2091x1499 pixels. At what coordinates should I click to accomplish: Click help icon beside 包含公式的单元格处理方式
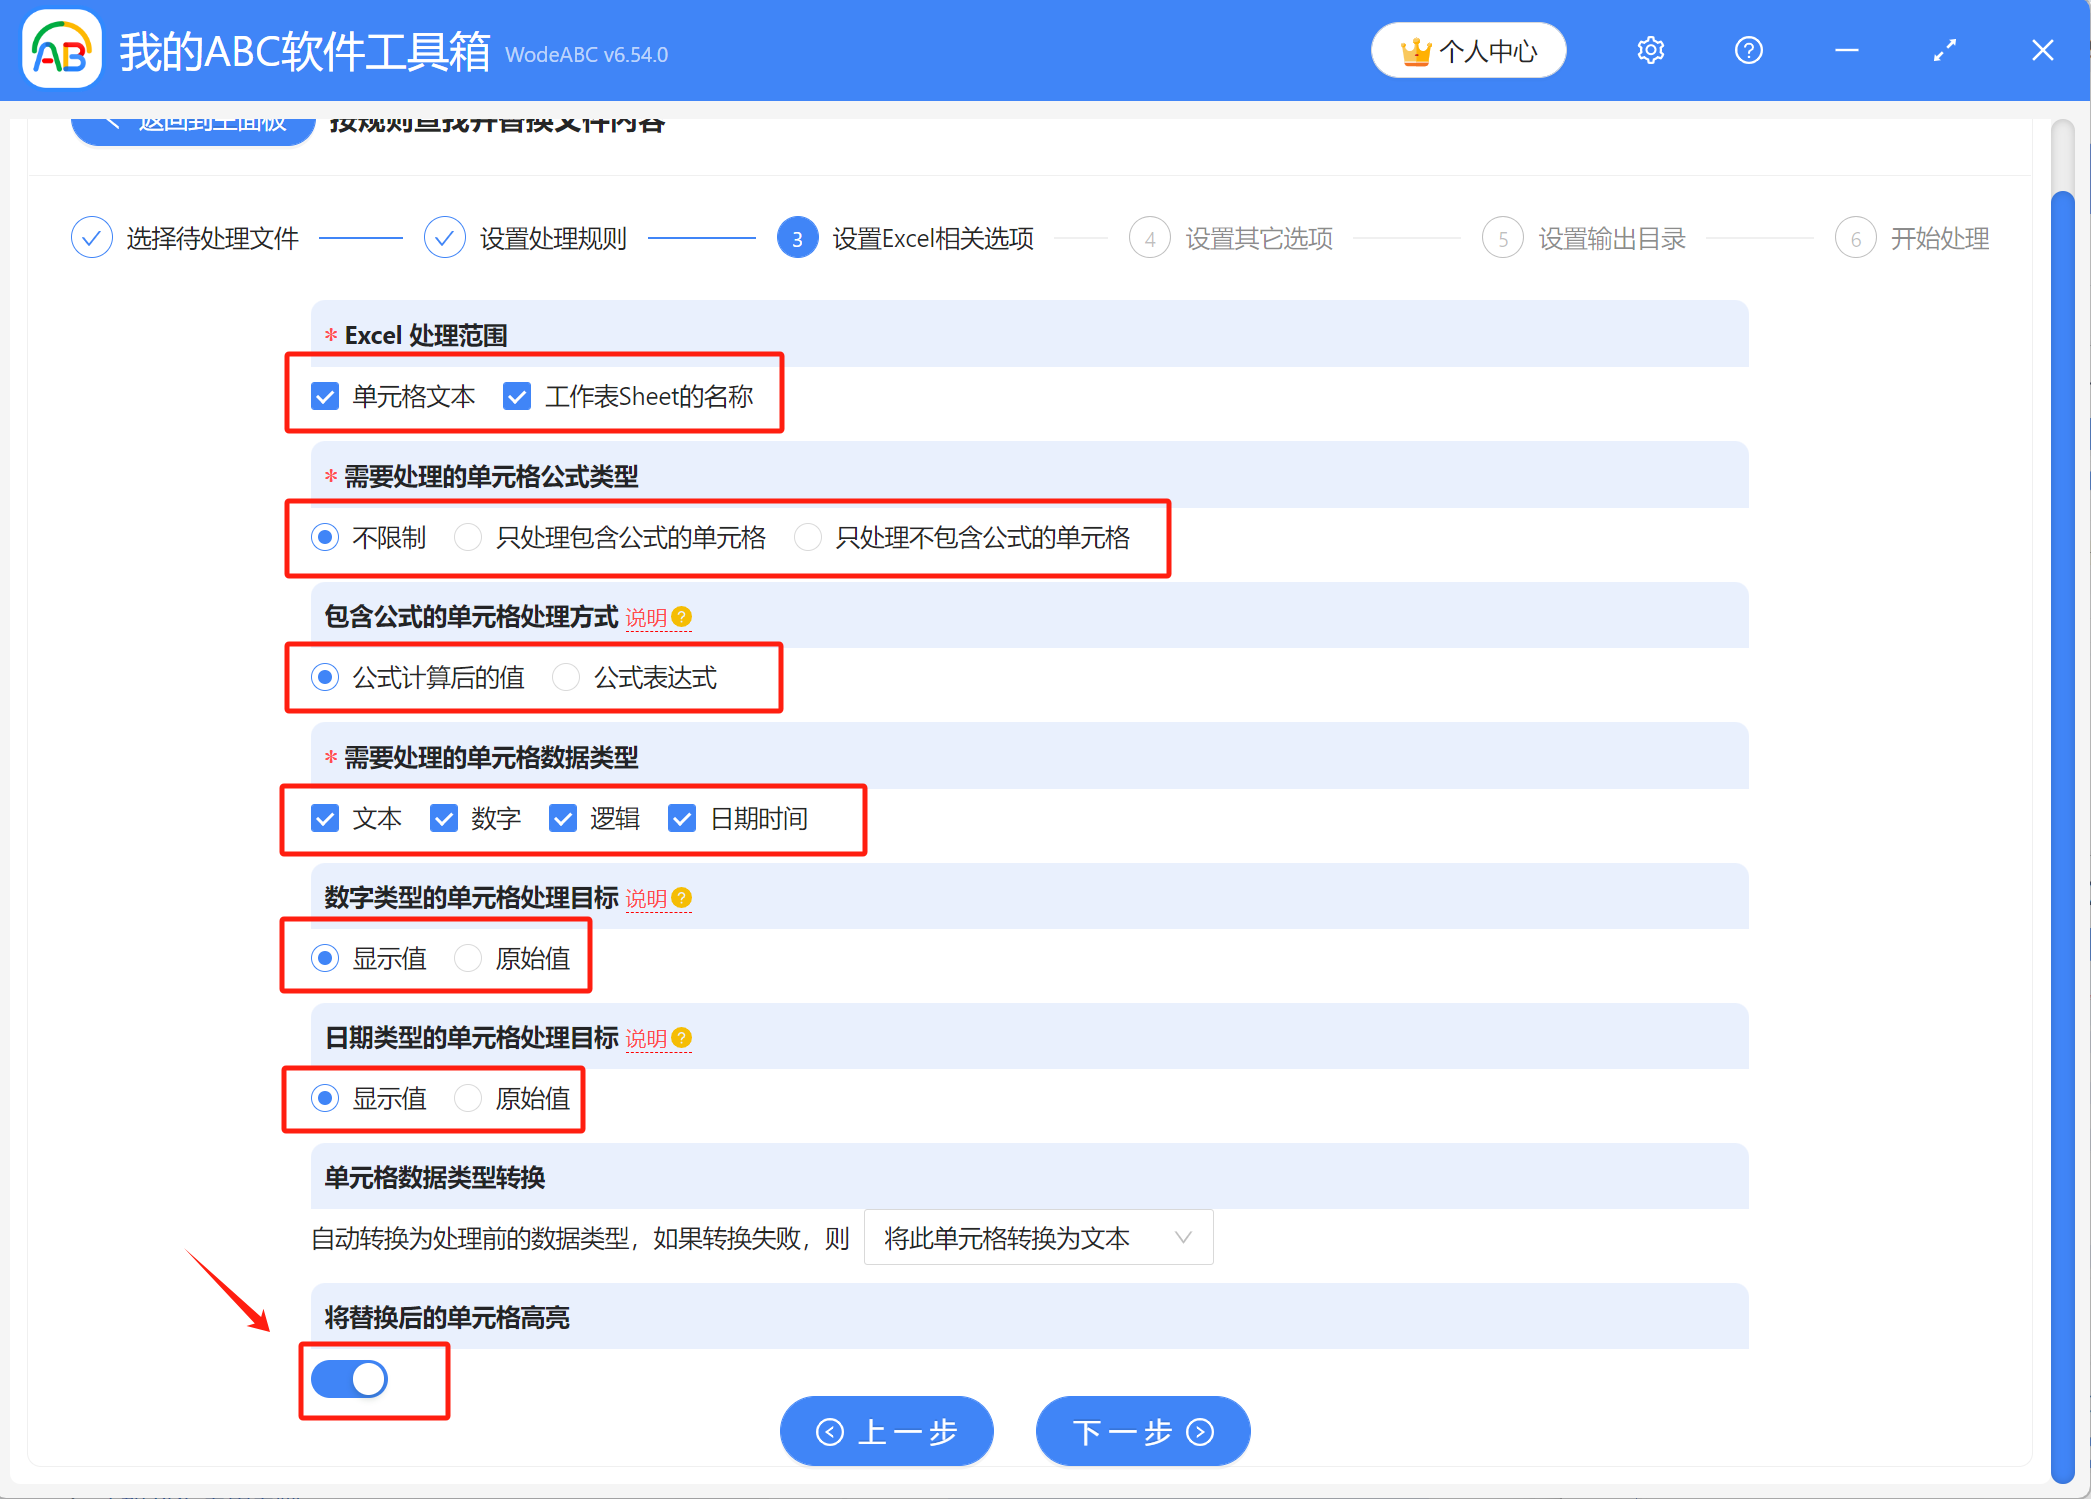681,617
